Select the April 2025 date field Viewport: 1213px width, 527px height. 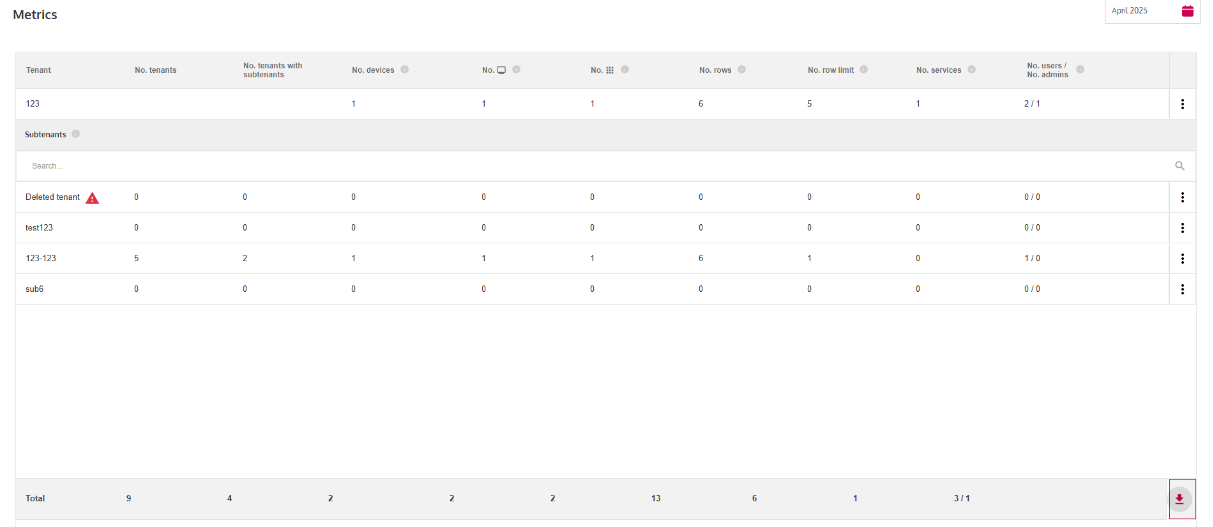pos(1138,11)
